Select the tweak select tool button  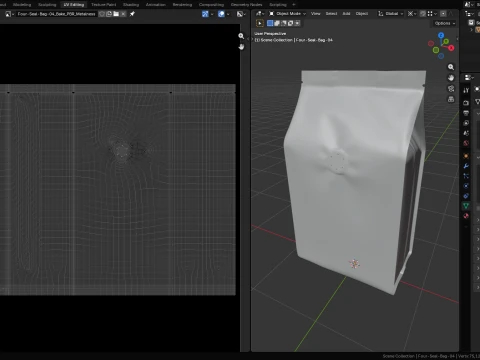coord(260,23)
